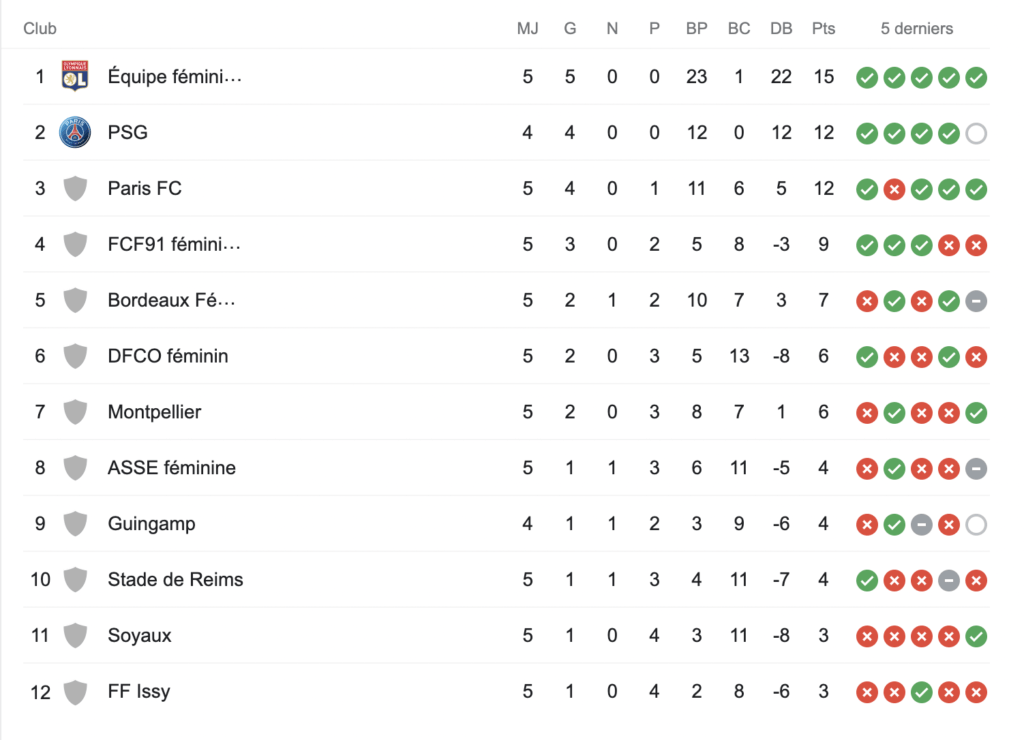Click PSG's empty upcoming match circle
The image size is (1024, 740).
(976, 133)
